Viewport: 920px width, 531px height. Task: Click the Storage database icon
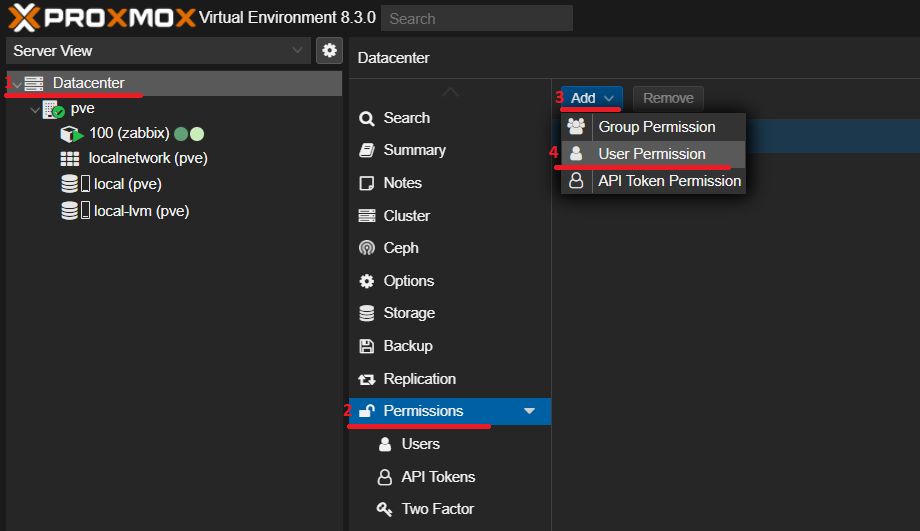coord(367,313)
